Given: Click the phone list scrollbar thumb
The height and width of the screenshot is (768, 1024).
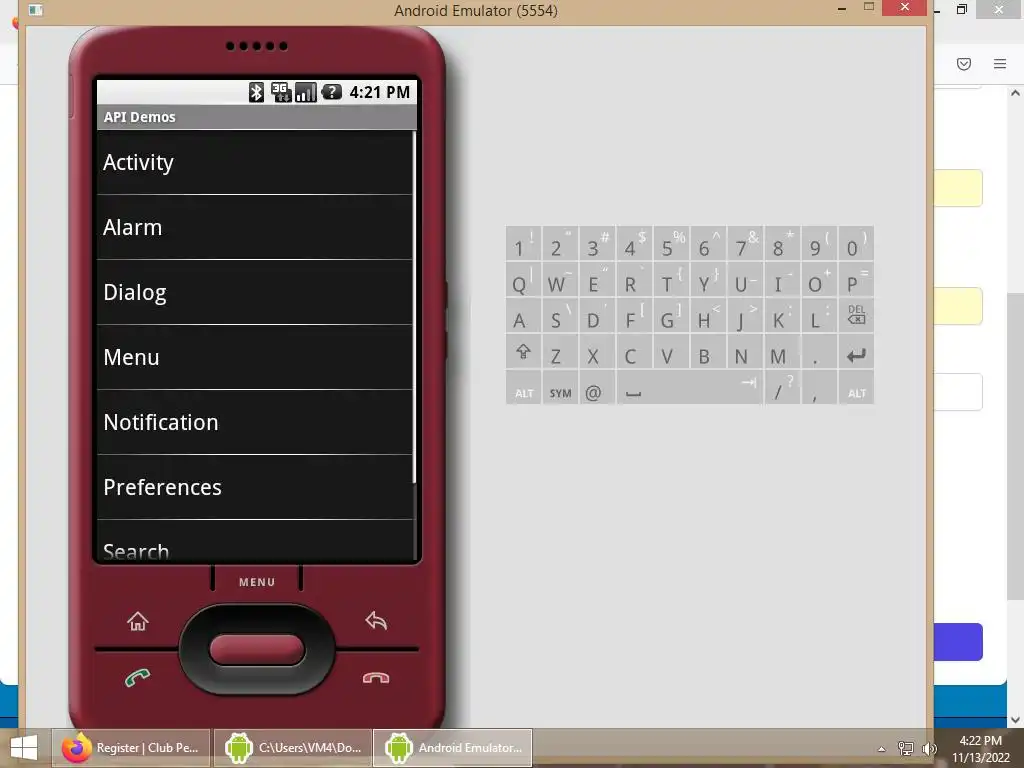Looking at the screenshot, I should [414, 307].
